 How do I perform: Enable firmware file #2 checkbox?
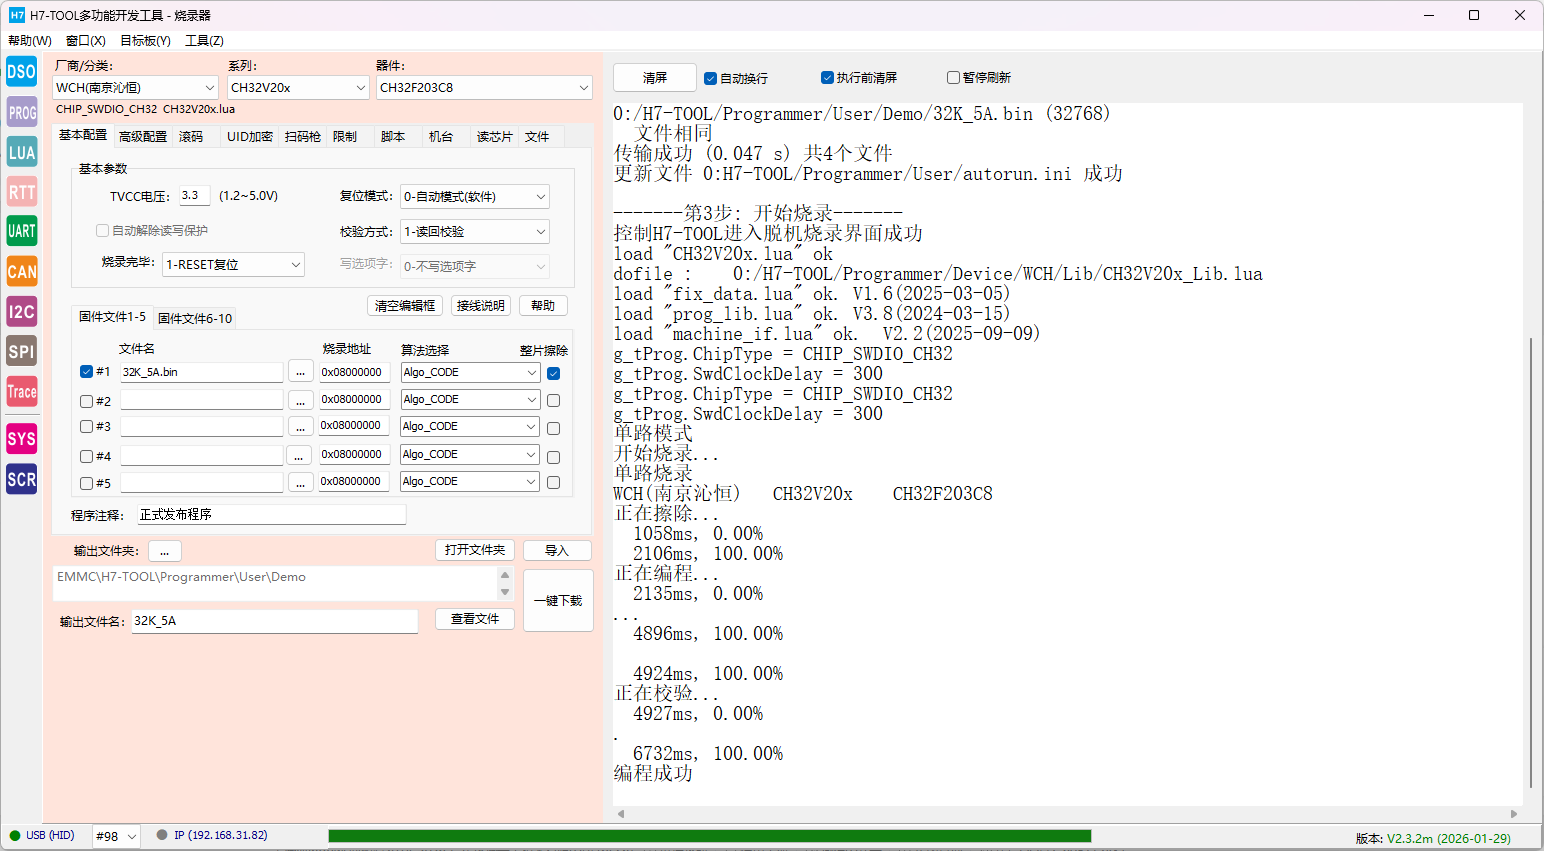coord(86,401)
